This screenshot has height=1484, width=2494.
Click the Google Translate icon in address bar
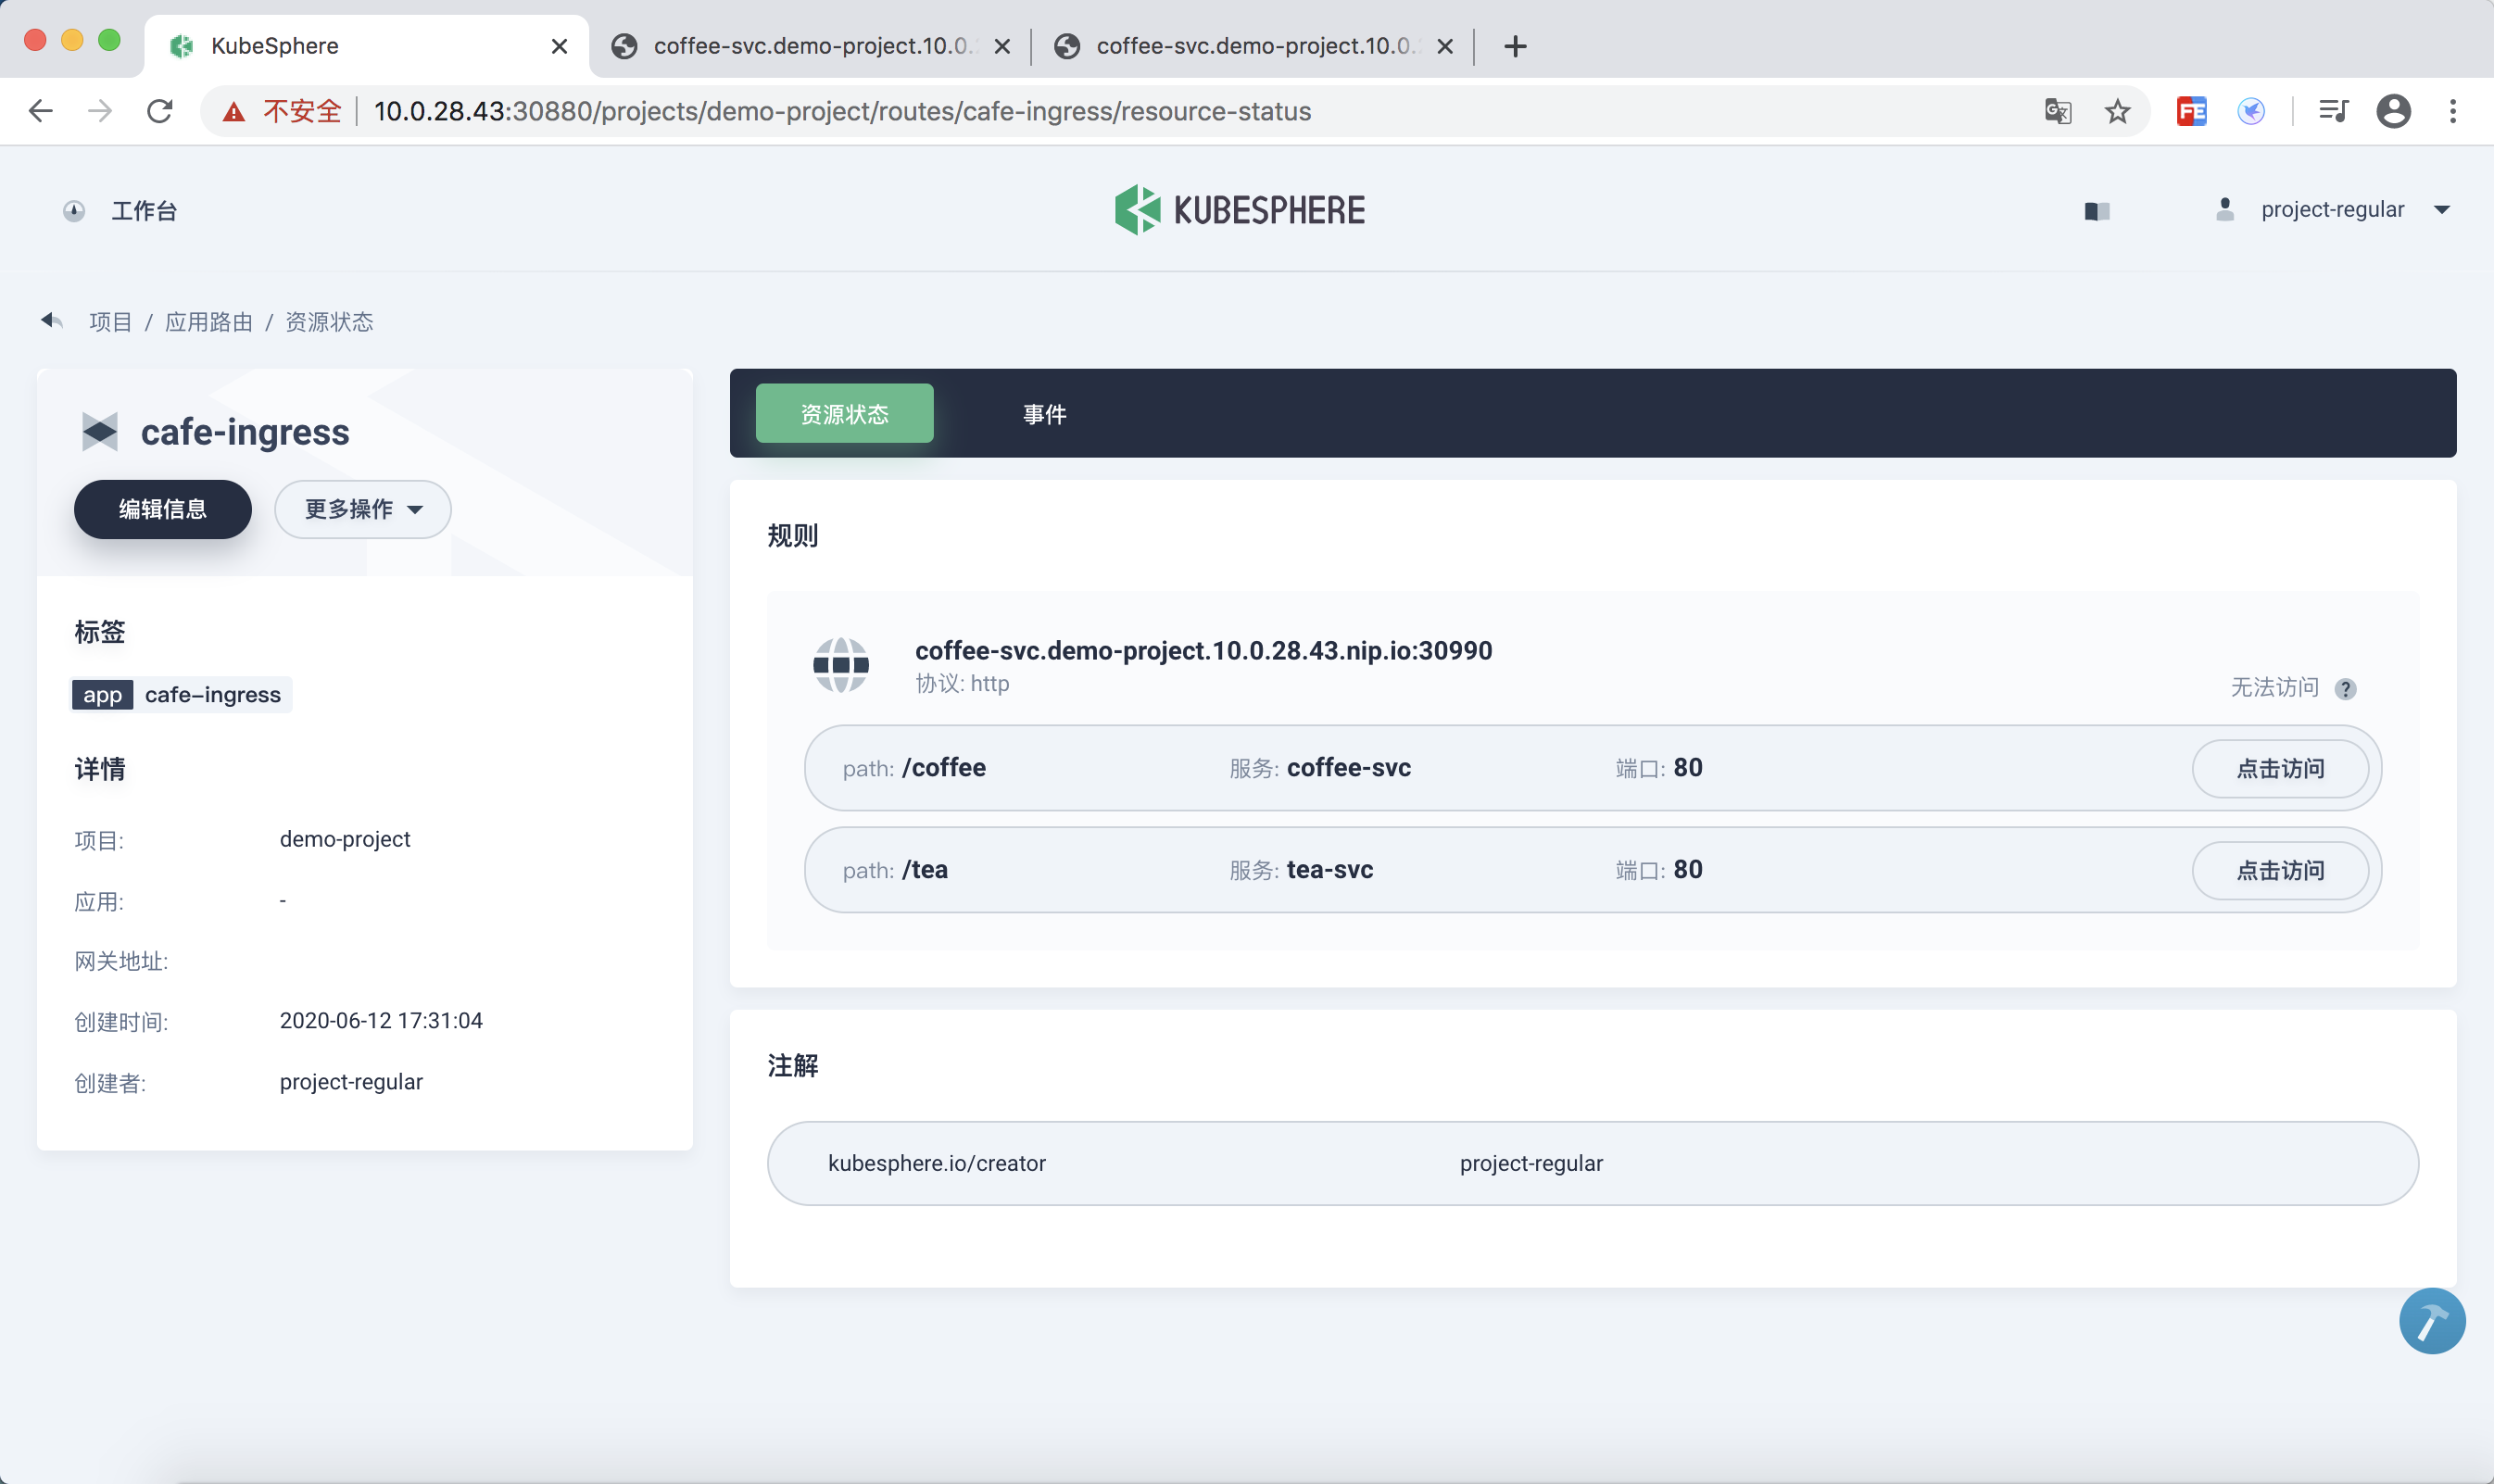(x=2058, y=111)
